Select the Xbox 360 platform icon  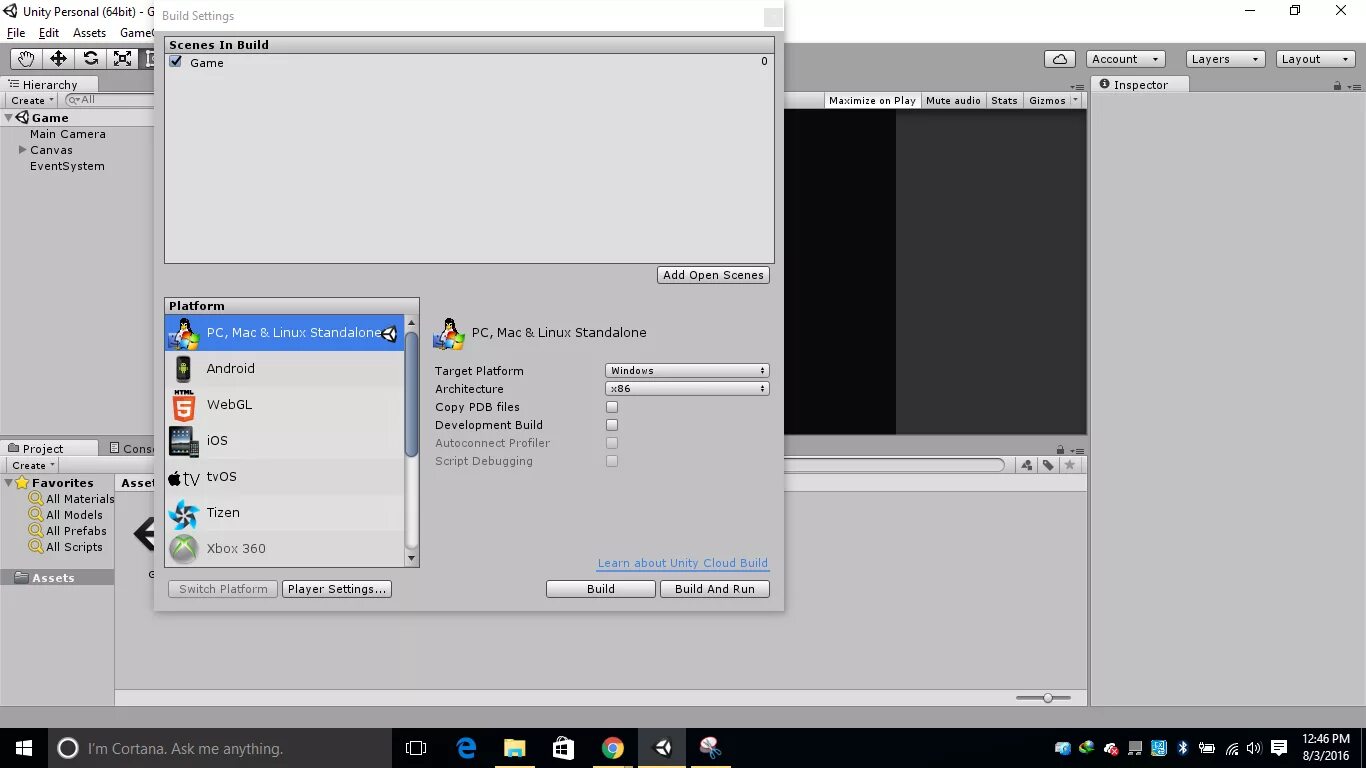184,549
